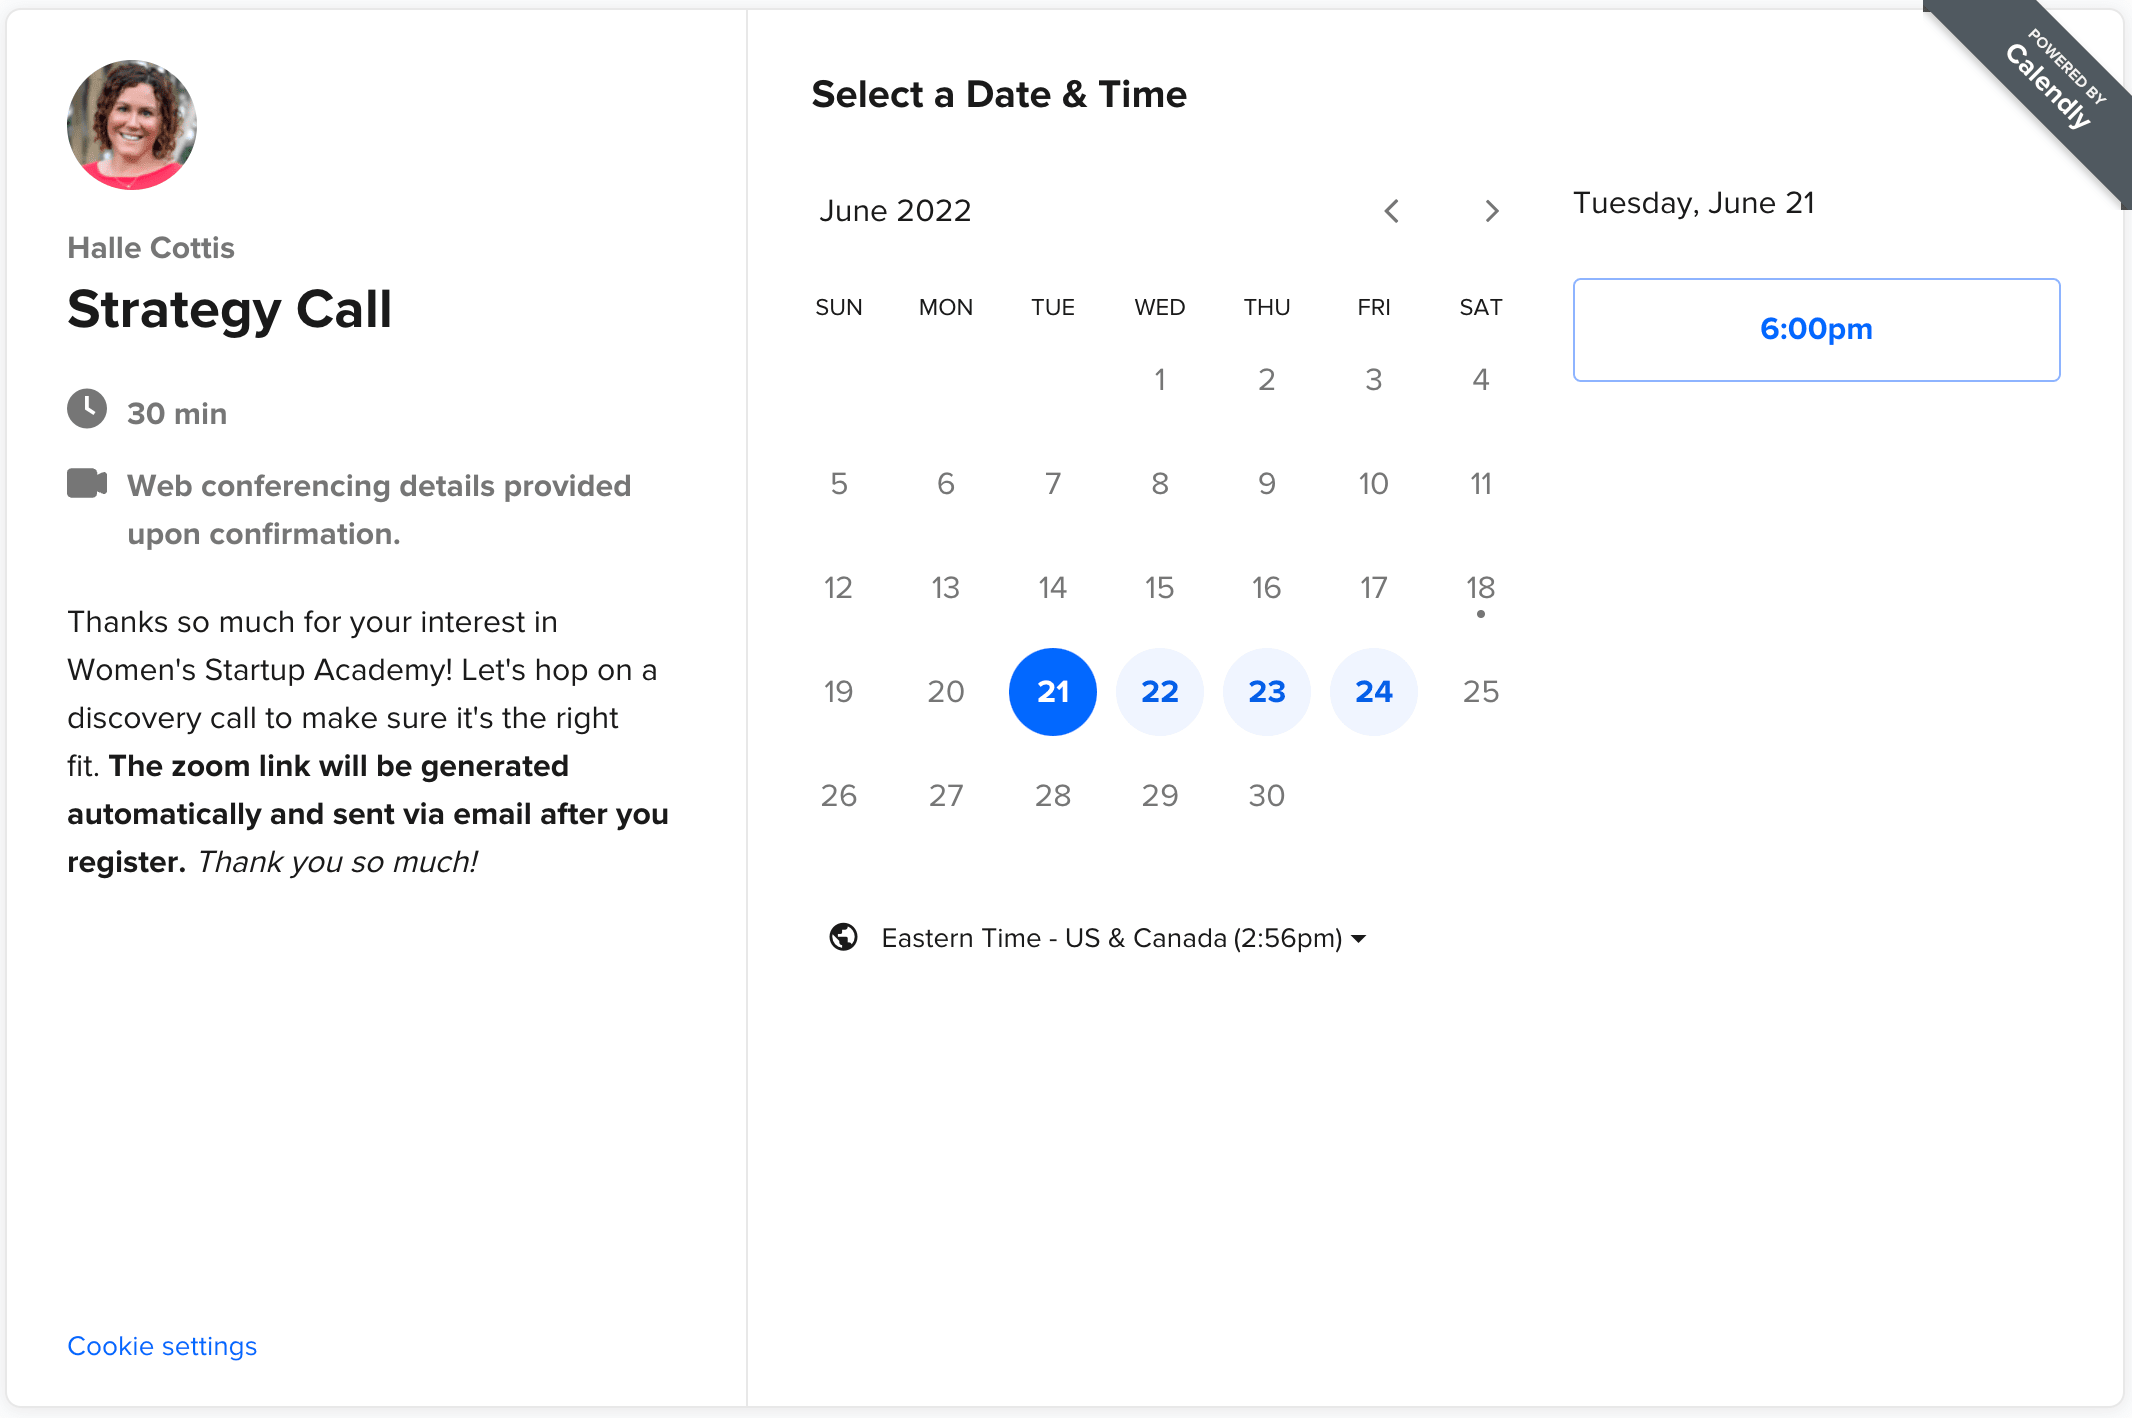2132x1418 pixels.
Task: Click unavailable date June 25
Action: (x=1481, y=692)
